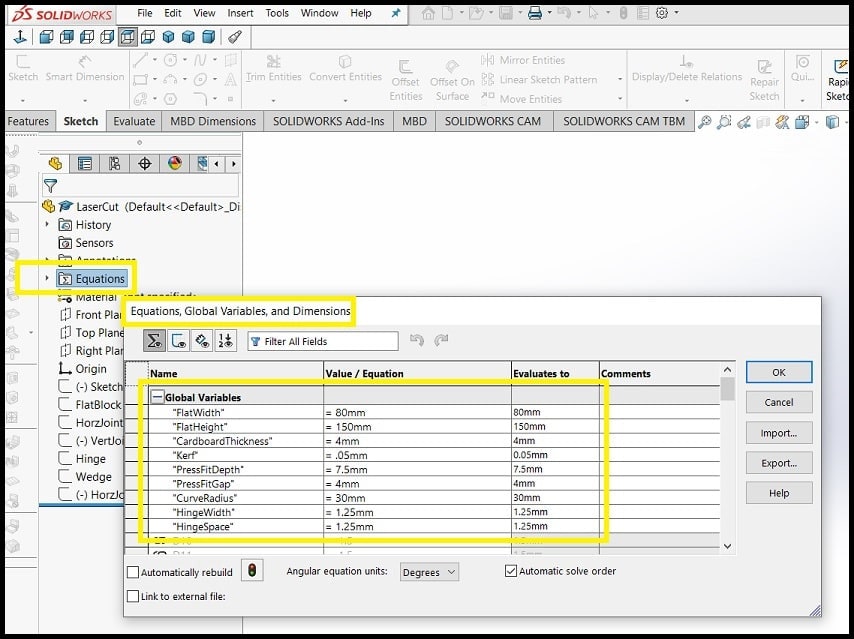The width and height of the screenshot is (854, 639).
Task: Switch to the Evaluate tab
Action: point(134,121)
